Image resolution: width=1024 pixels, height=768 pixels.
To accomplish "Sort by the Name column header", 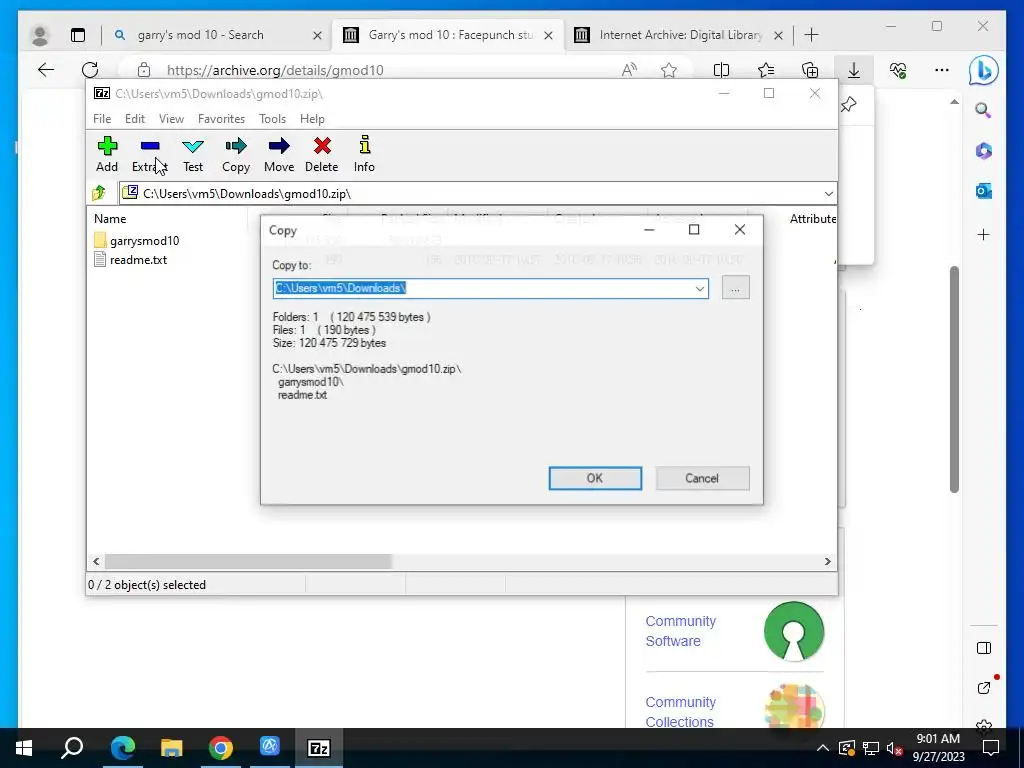I will (110, 219).
